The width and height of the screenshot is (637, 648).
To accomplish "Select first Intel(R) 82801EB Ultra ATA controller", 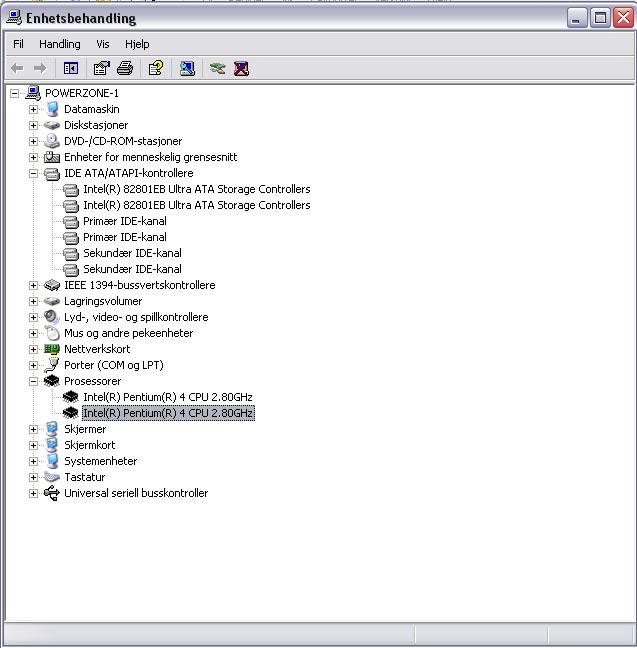I will 197,189.
